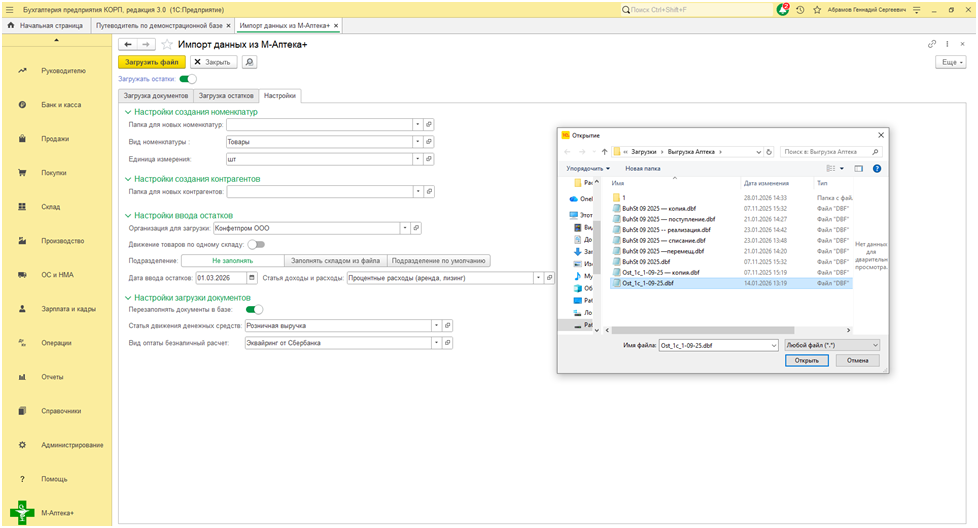978x528 pixels.
Task: Open the history clock icon
Action: 799,9
